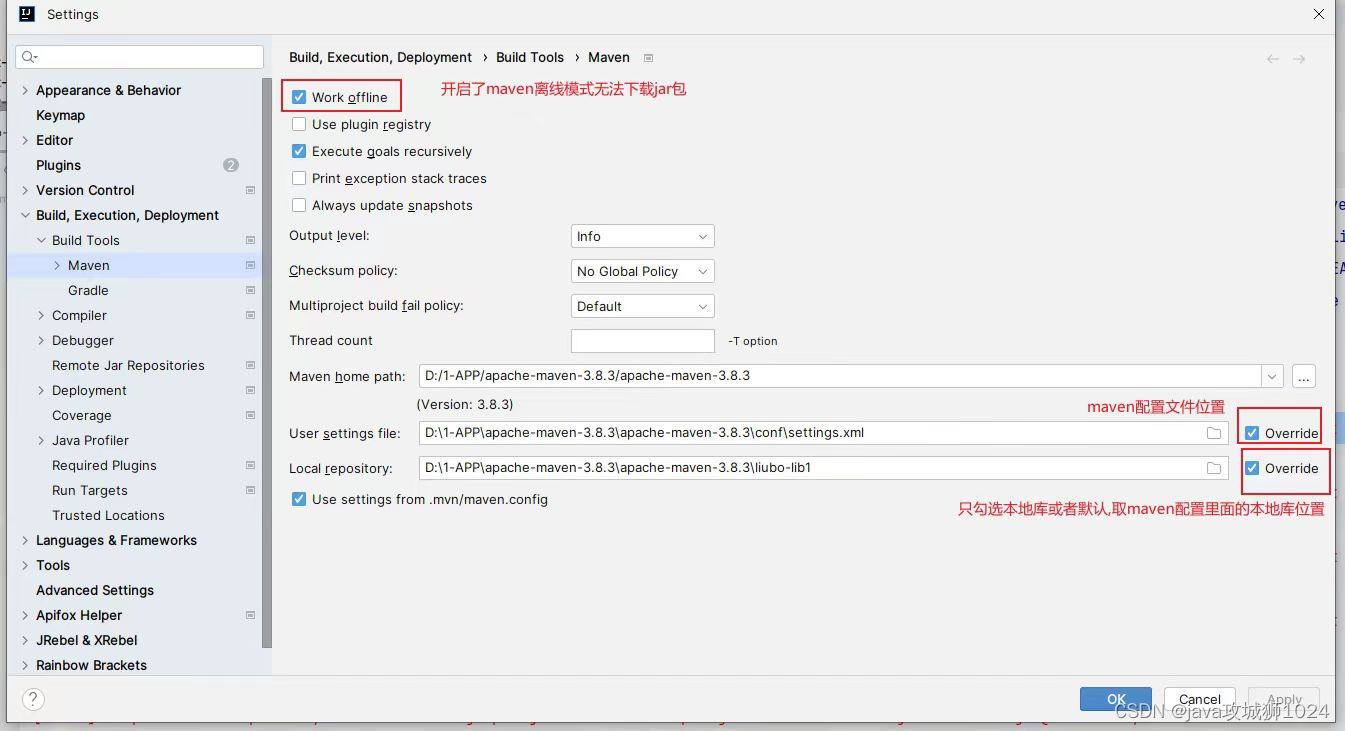Click project-level icon beside Gradle
1345x731 pixels.
click(250, 290)
